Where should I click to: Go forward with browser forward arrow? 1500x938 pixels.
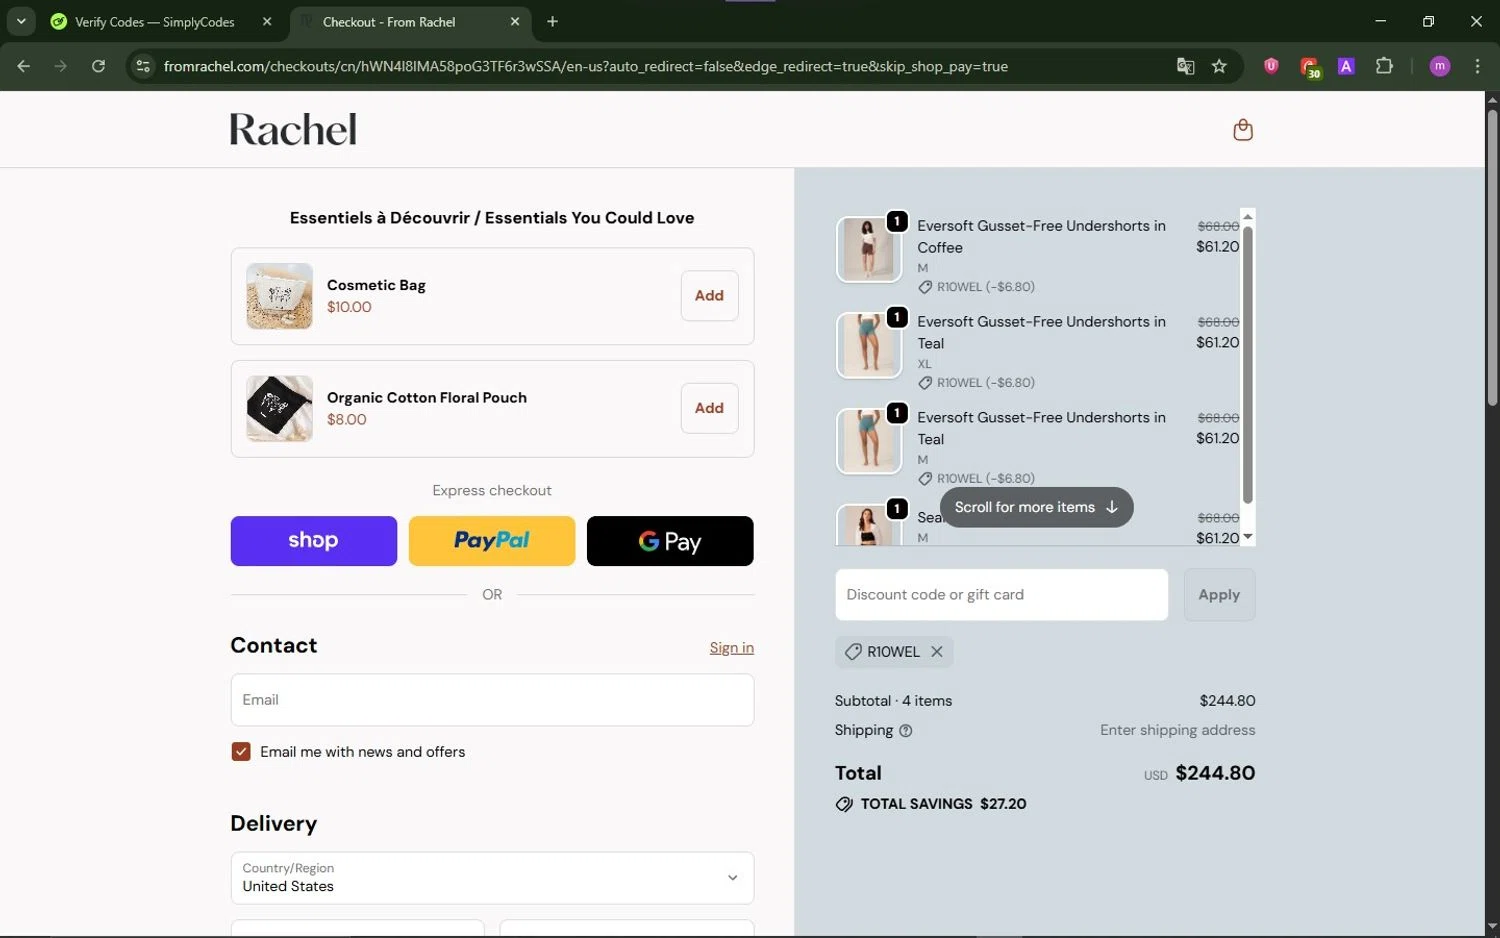point(61,66)
